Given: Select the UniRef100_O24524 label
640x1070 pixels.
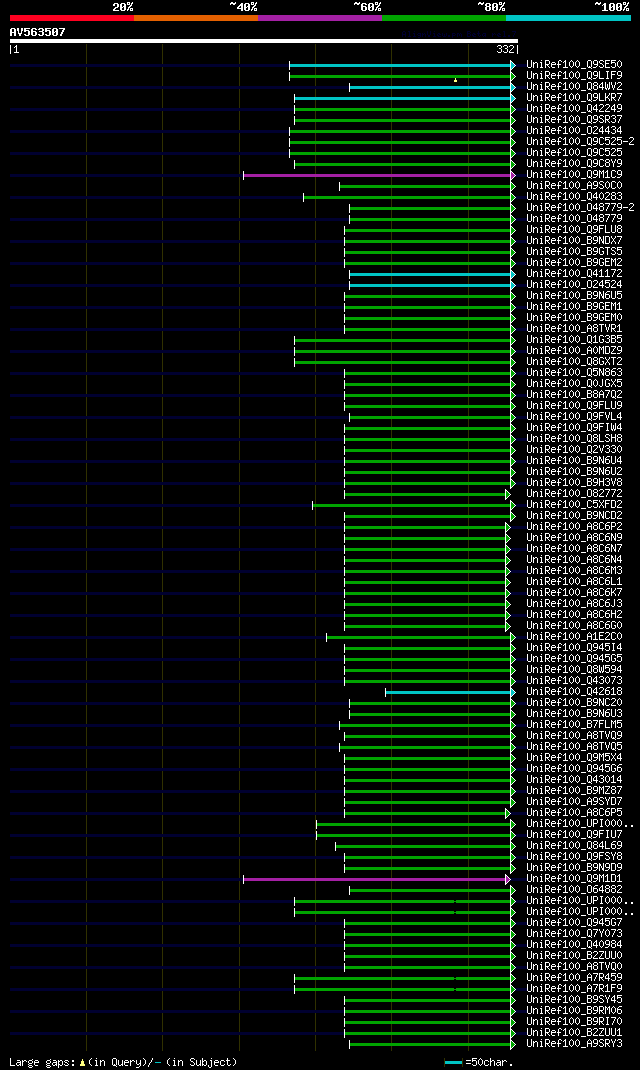Looking at the screenshot, I should point(574,285).
